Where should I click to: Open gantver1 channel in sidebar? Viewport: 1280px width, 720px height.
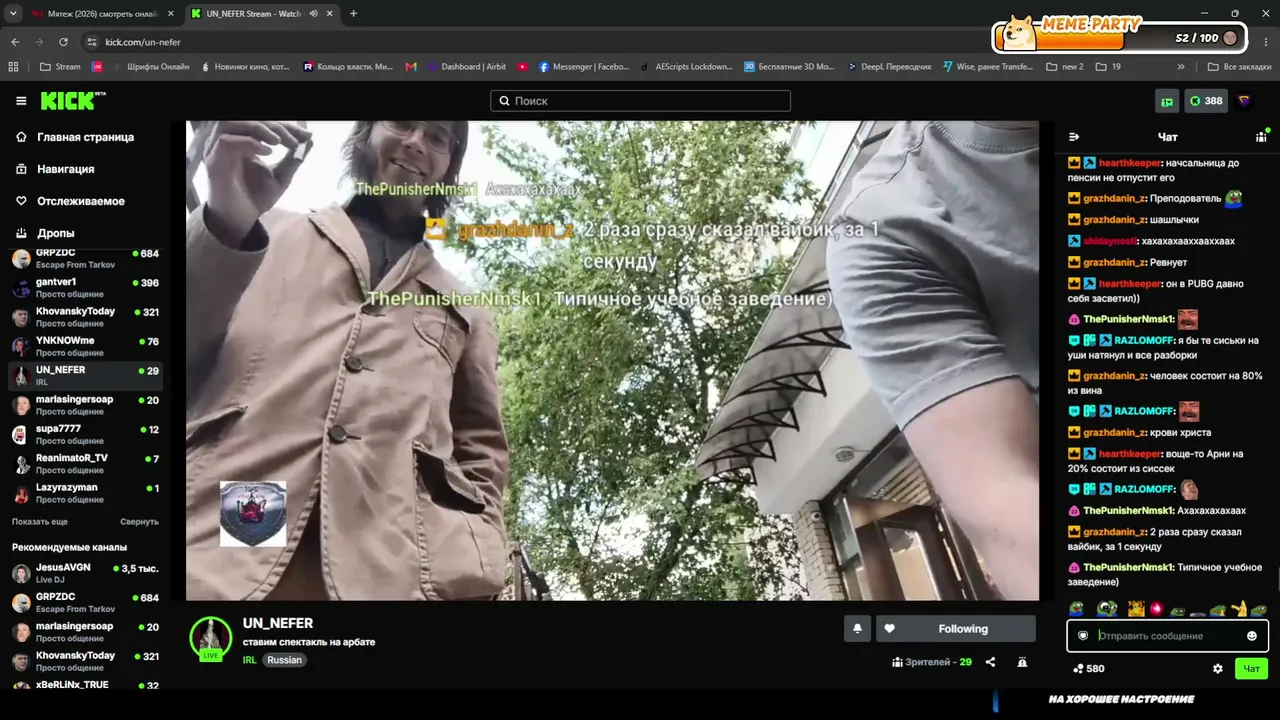(x=85, y=288)
